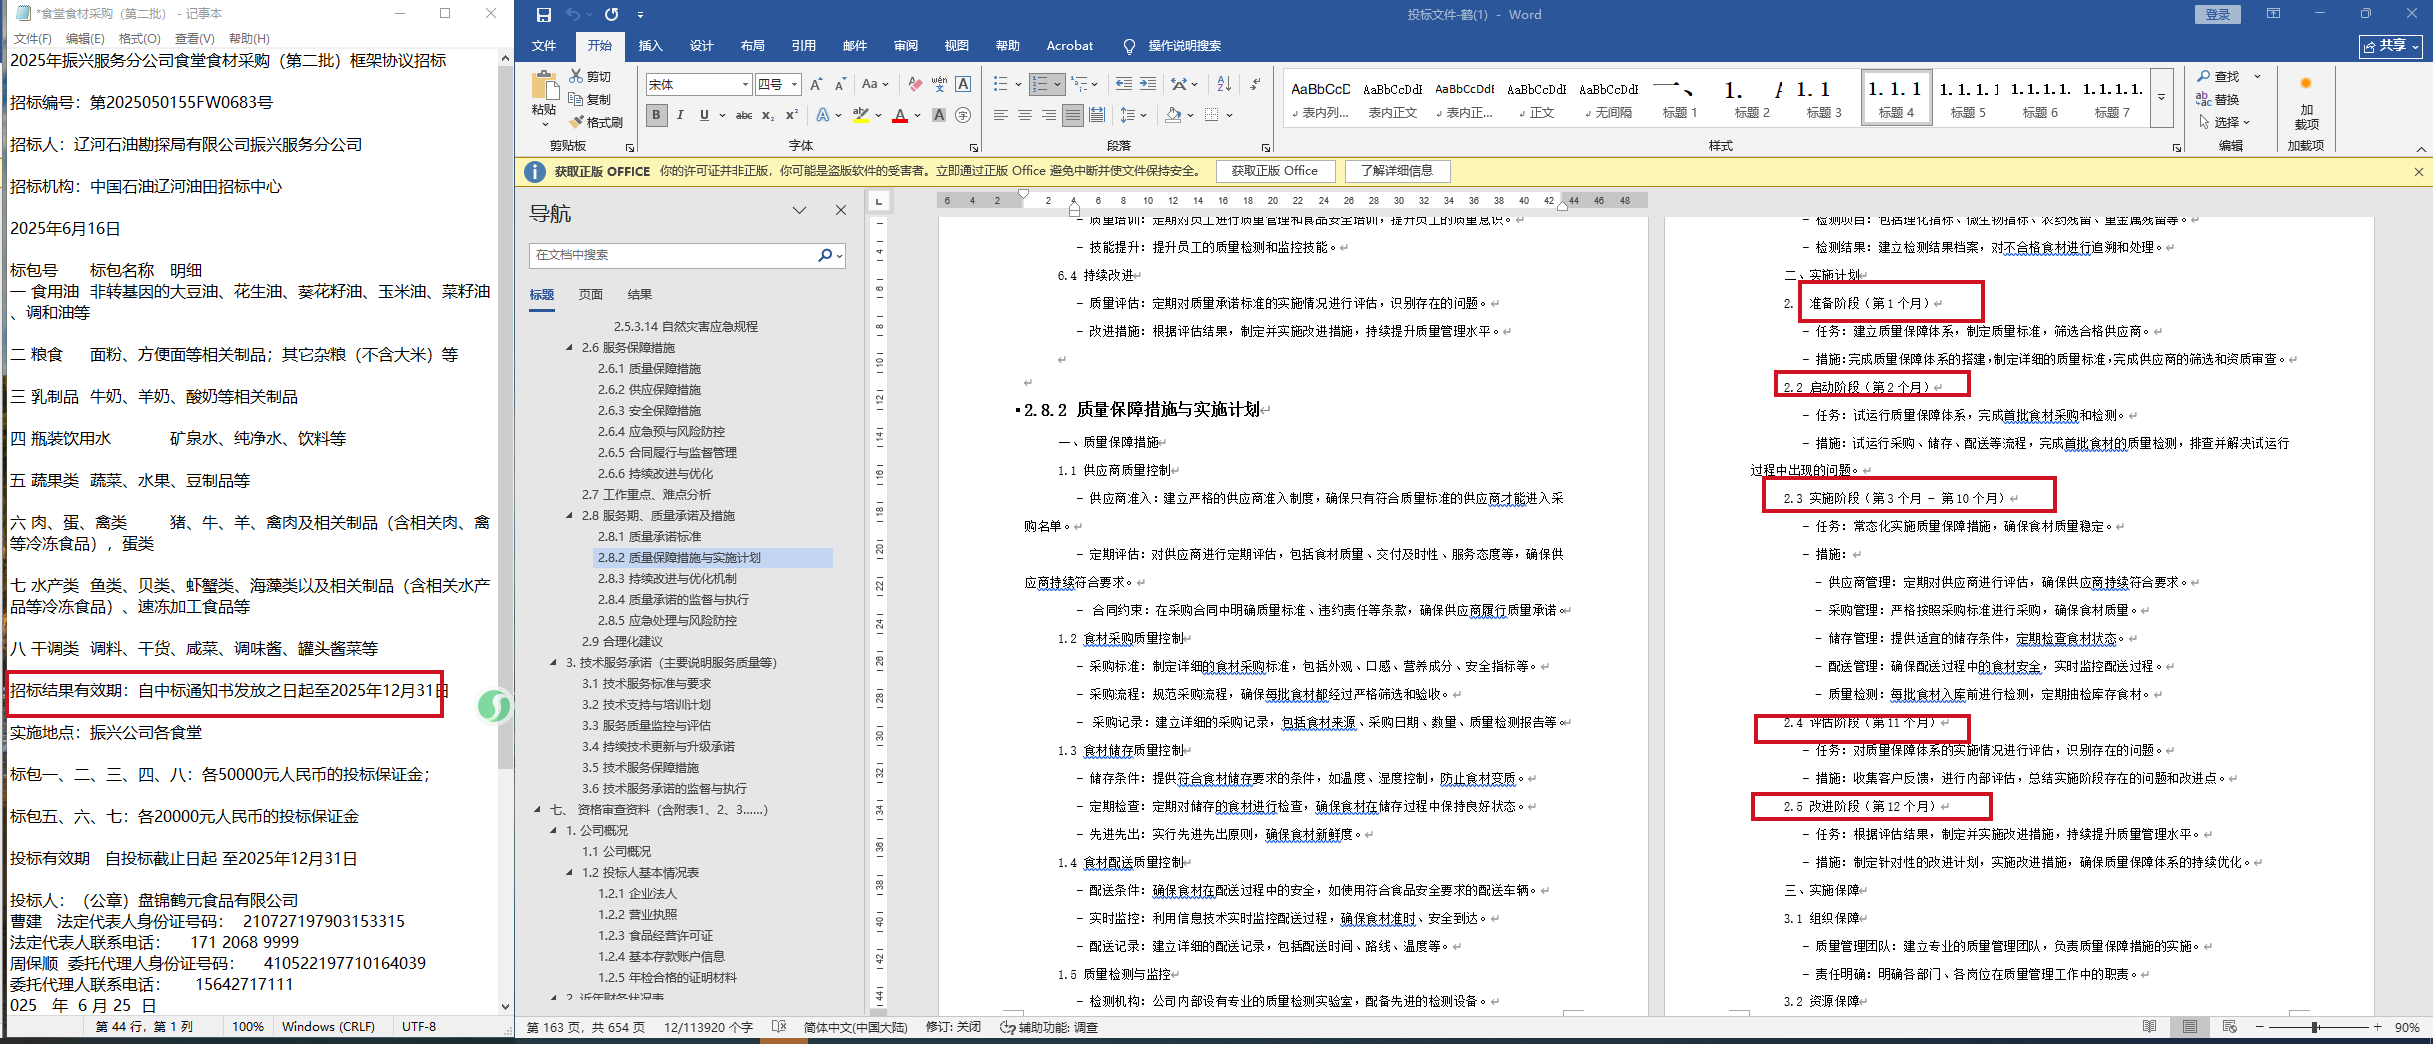The image size is (2433, 1044).
Task: Switch to the 页面 tab in navigation pane
Action: 590,295
